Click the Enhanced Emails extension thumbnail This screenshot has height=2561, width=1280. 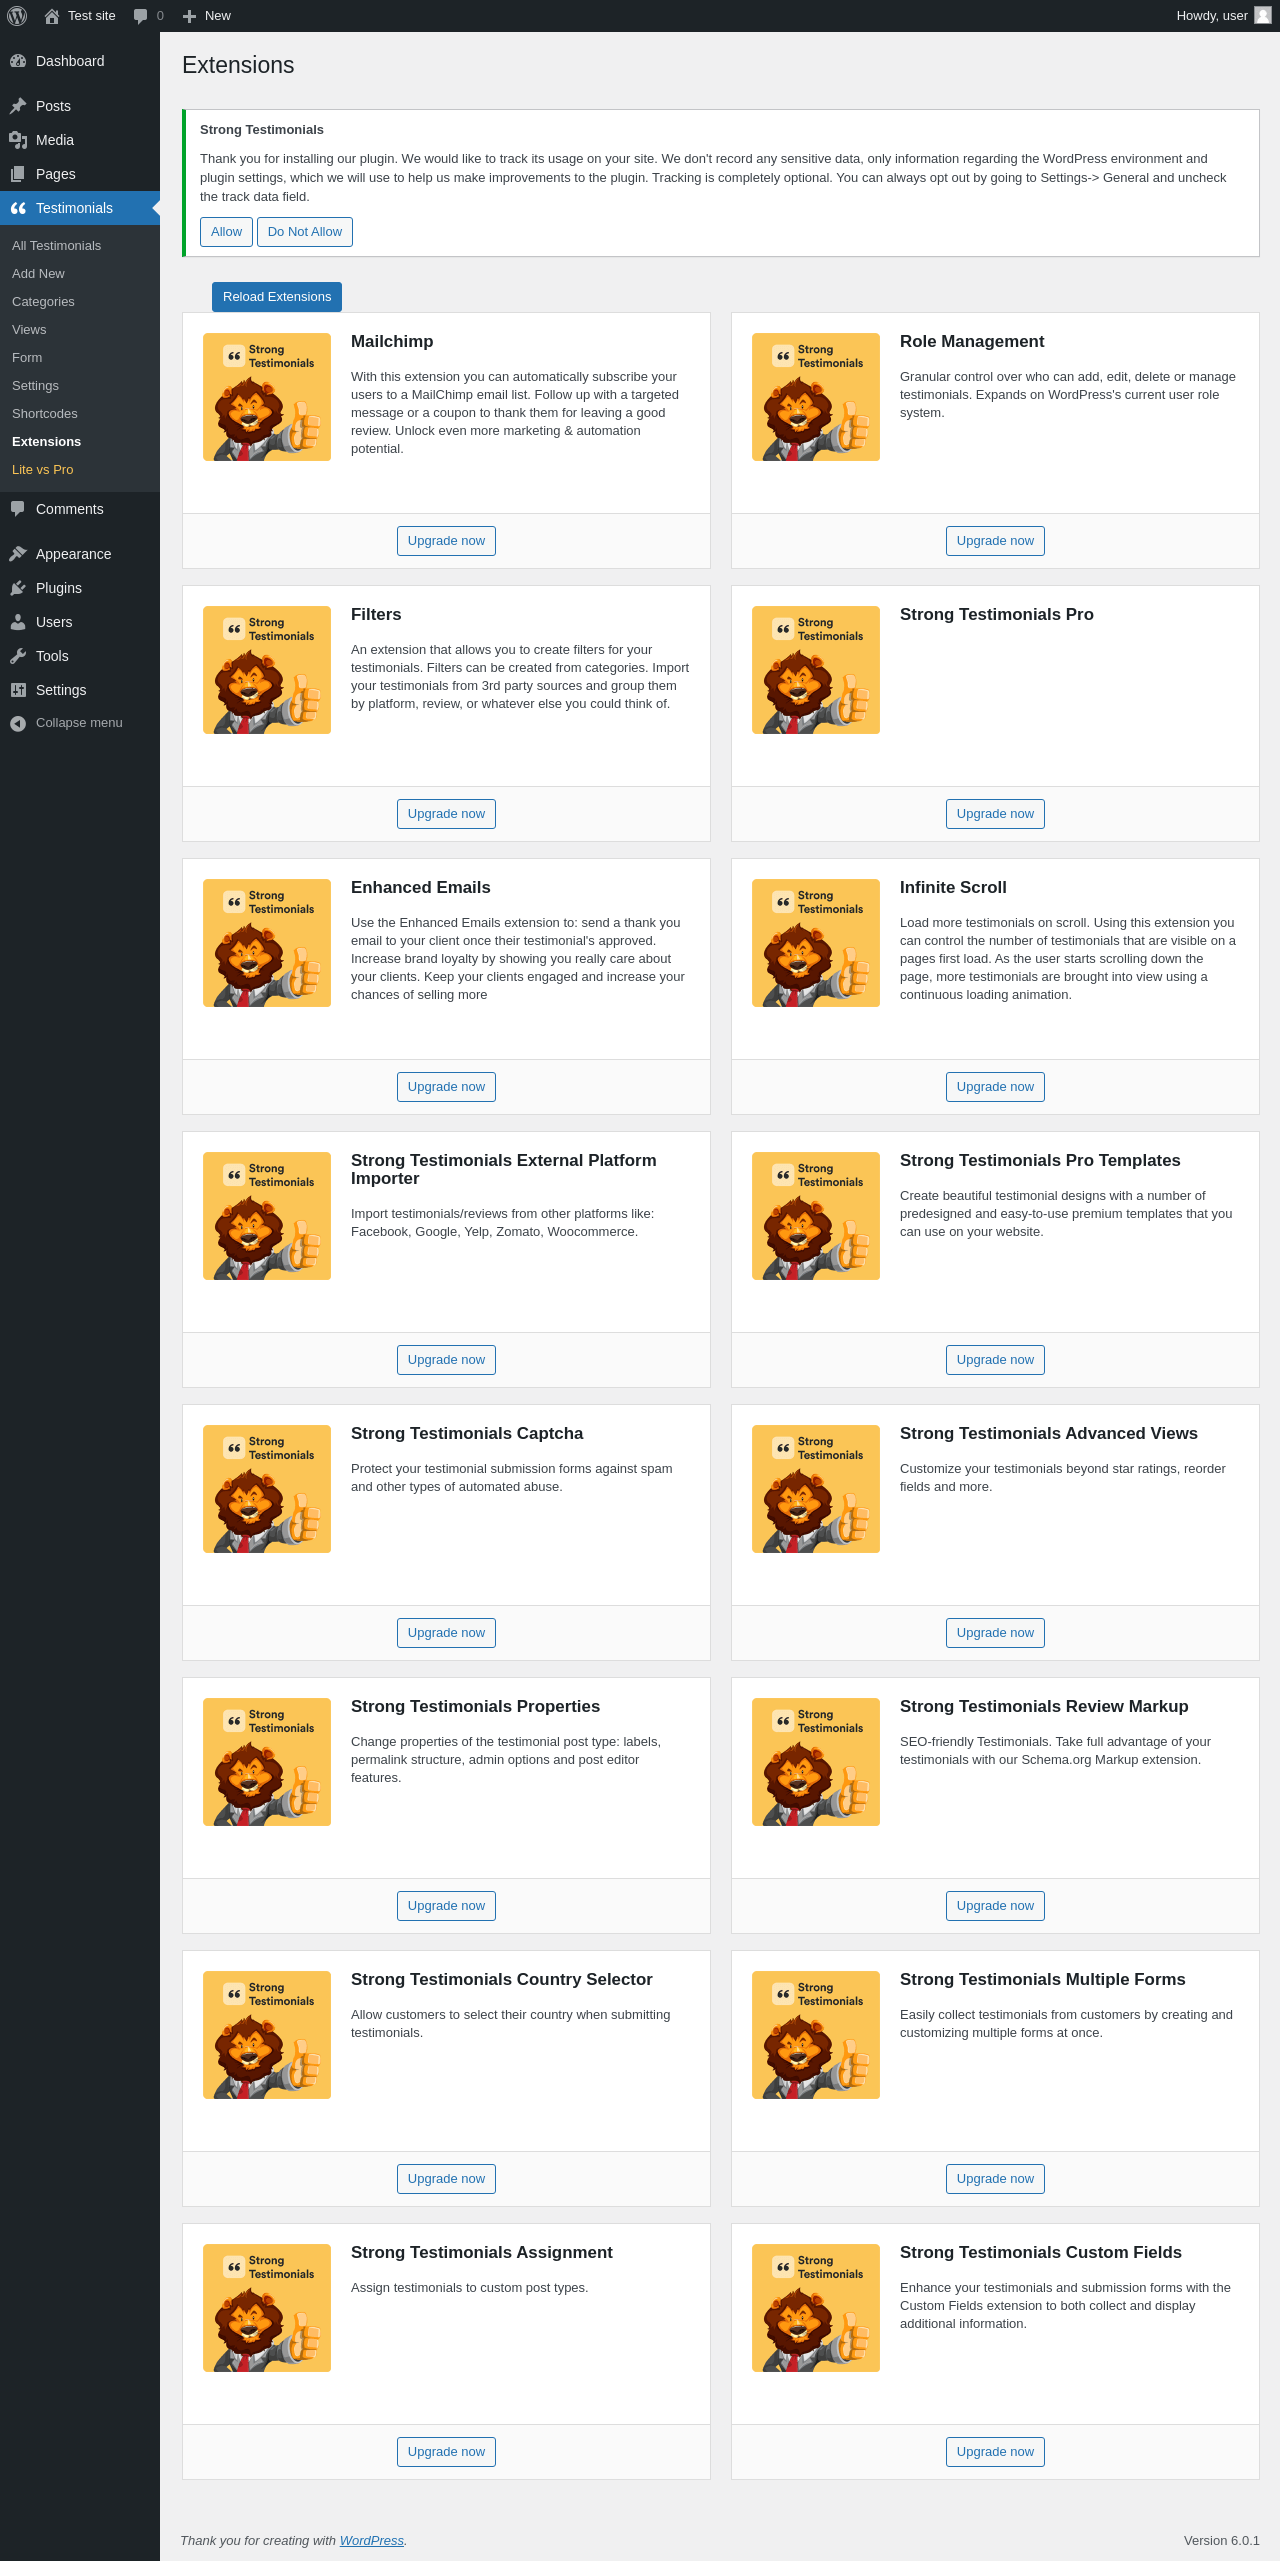pyautogui.click(x=267, y=943)
